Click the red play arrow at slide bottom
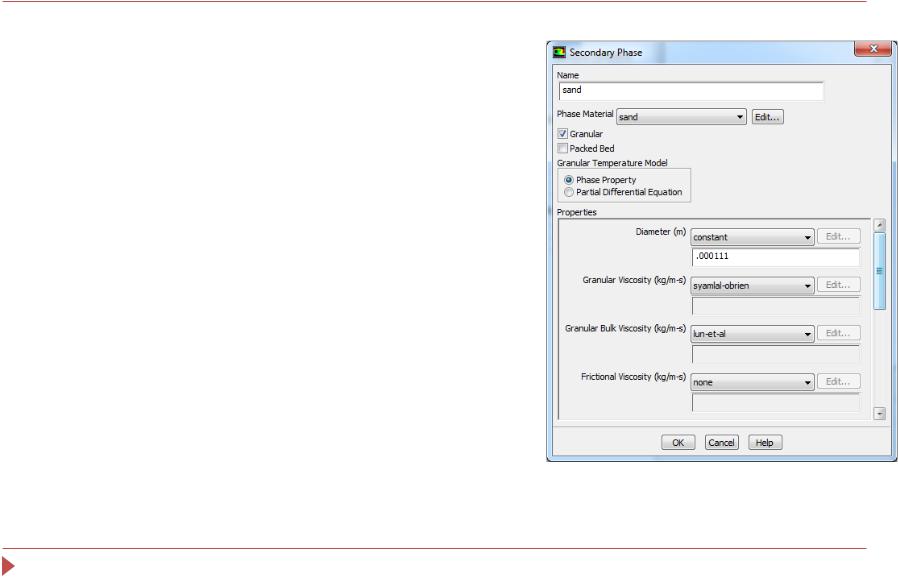The image size is (898, 578). click(x=8, y=566)
